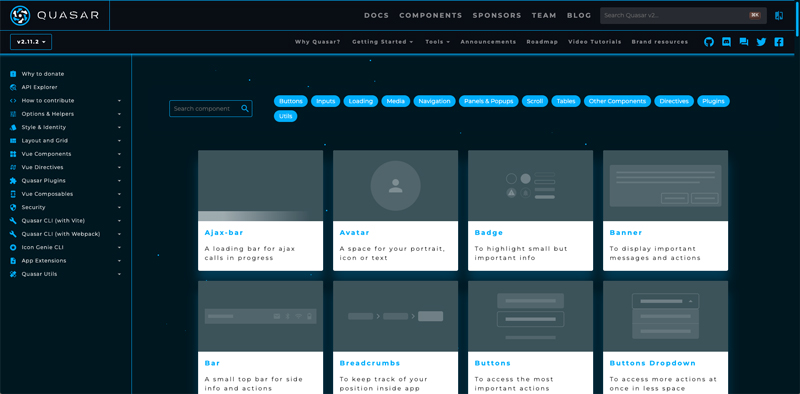Image resolution: width=800 pixels, height=394 pixels.
Task: Go to BLOG in top navigation
Action: pos(579,15)
